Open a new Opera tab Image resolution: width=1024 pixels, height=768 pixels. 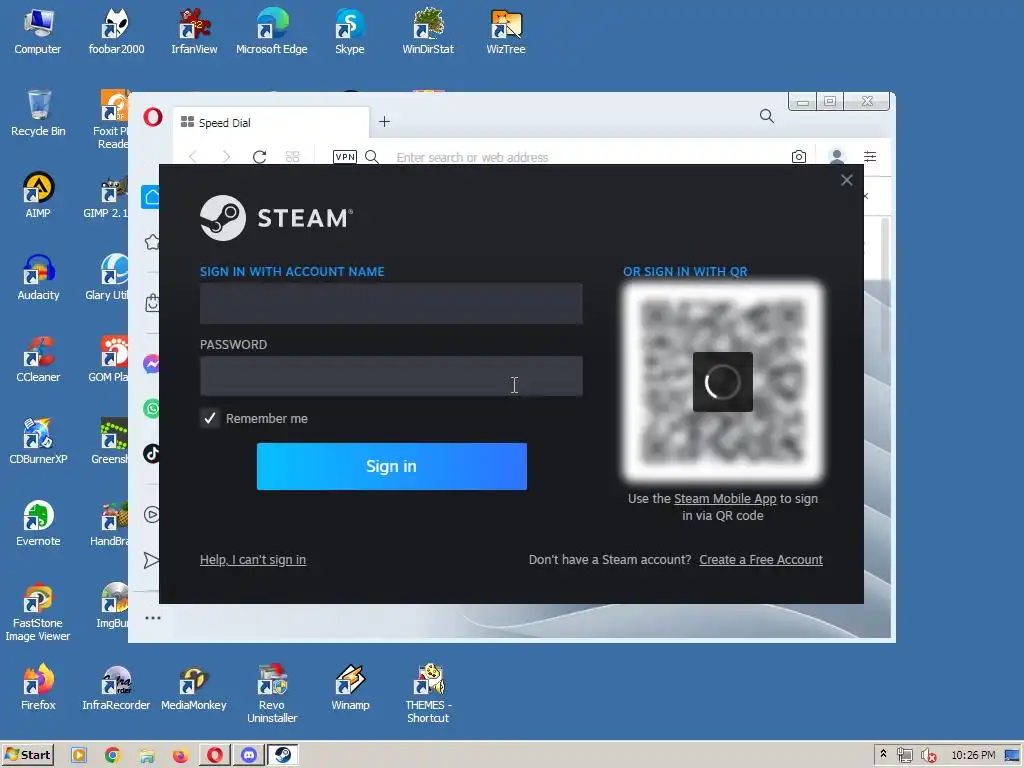point(385,121)
